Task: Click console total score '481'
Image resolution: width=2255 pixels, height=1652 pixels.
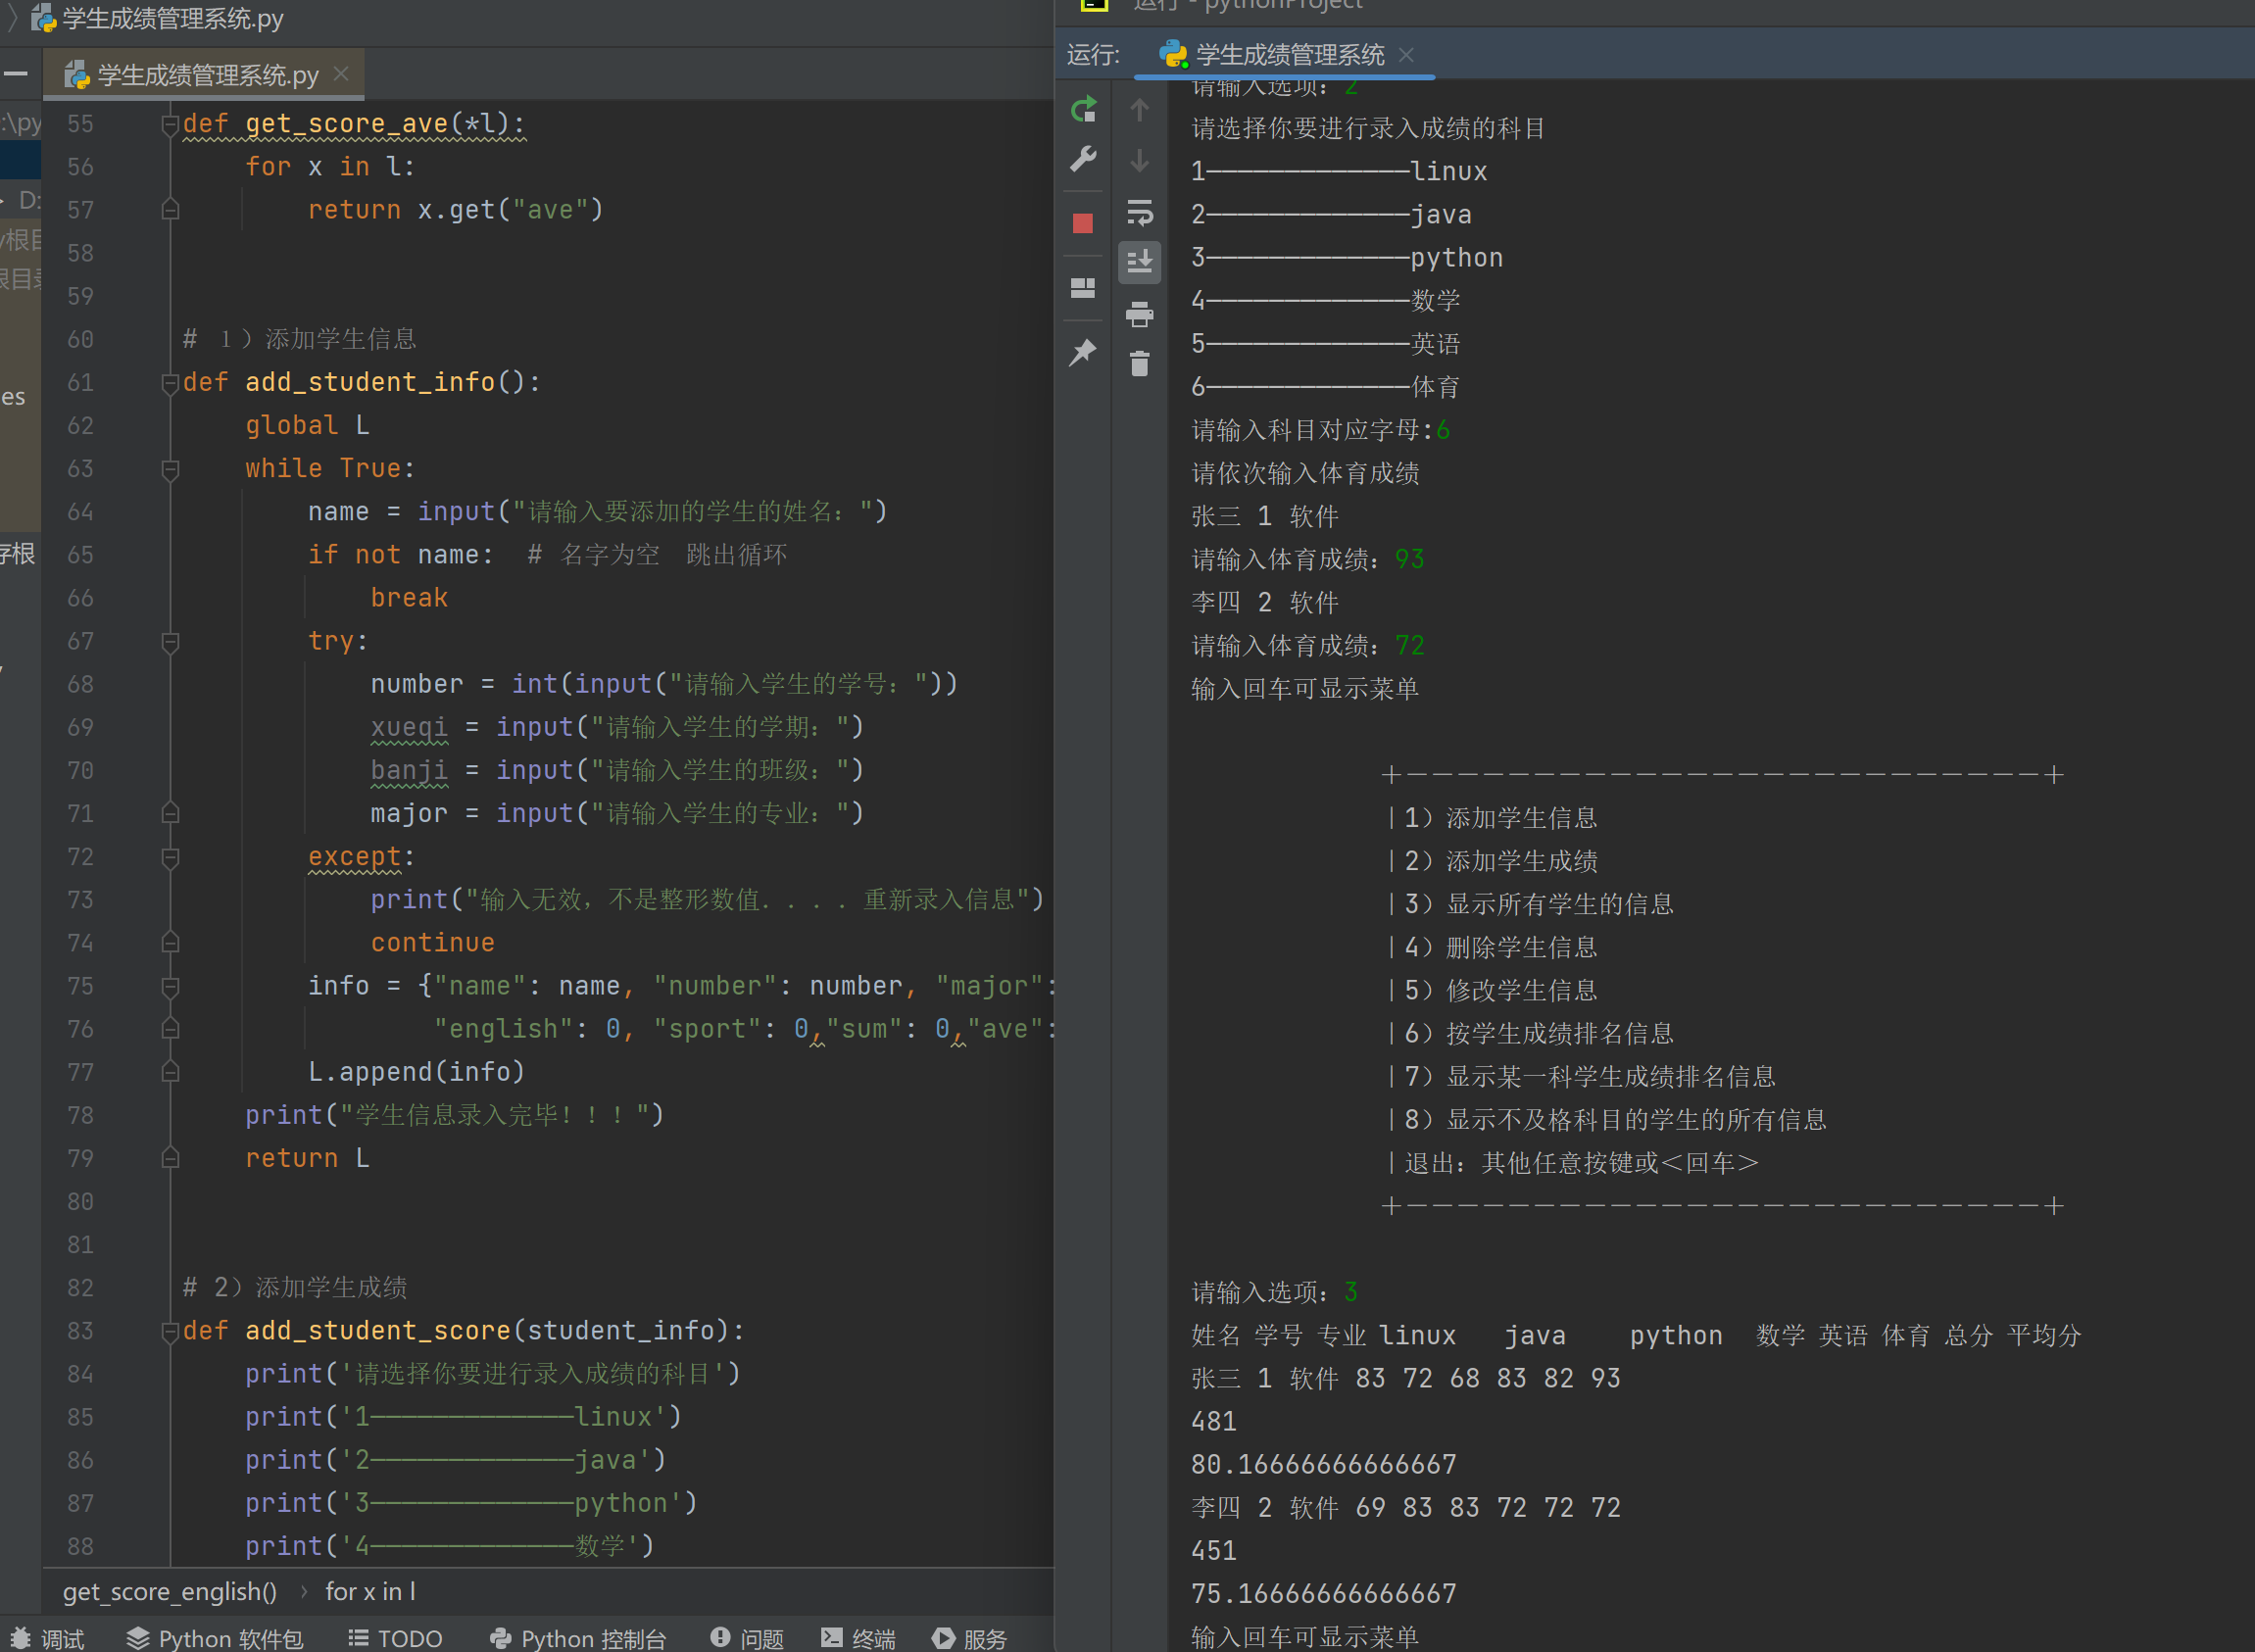Action: click(1214, 1421)
